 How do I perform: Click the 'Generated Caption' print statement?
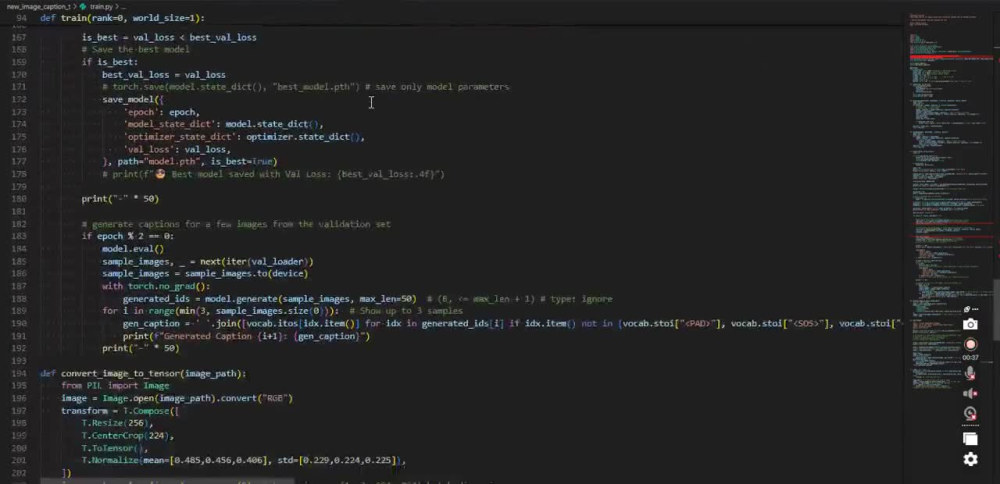click(x=246, y=336)
